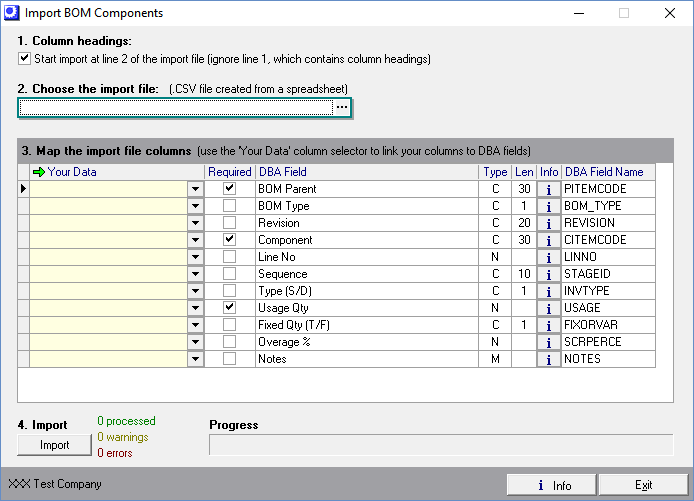This screenshot has height=501, width=694.
Task: Open Your Data dropdown for Type (S/D)
Action: coord(195,291)
